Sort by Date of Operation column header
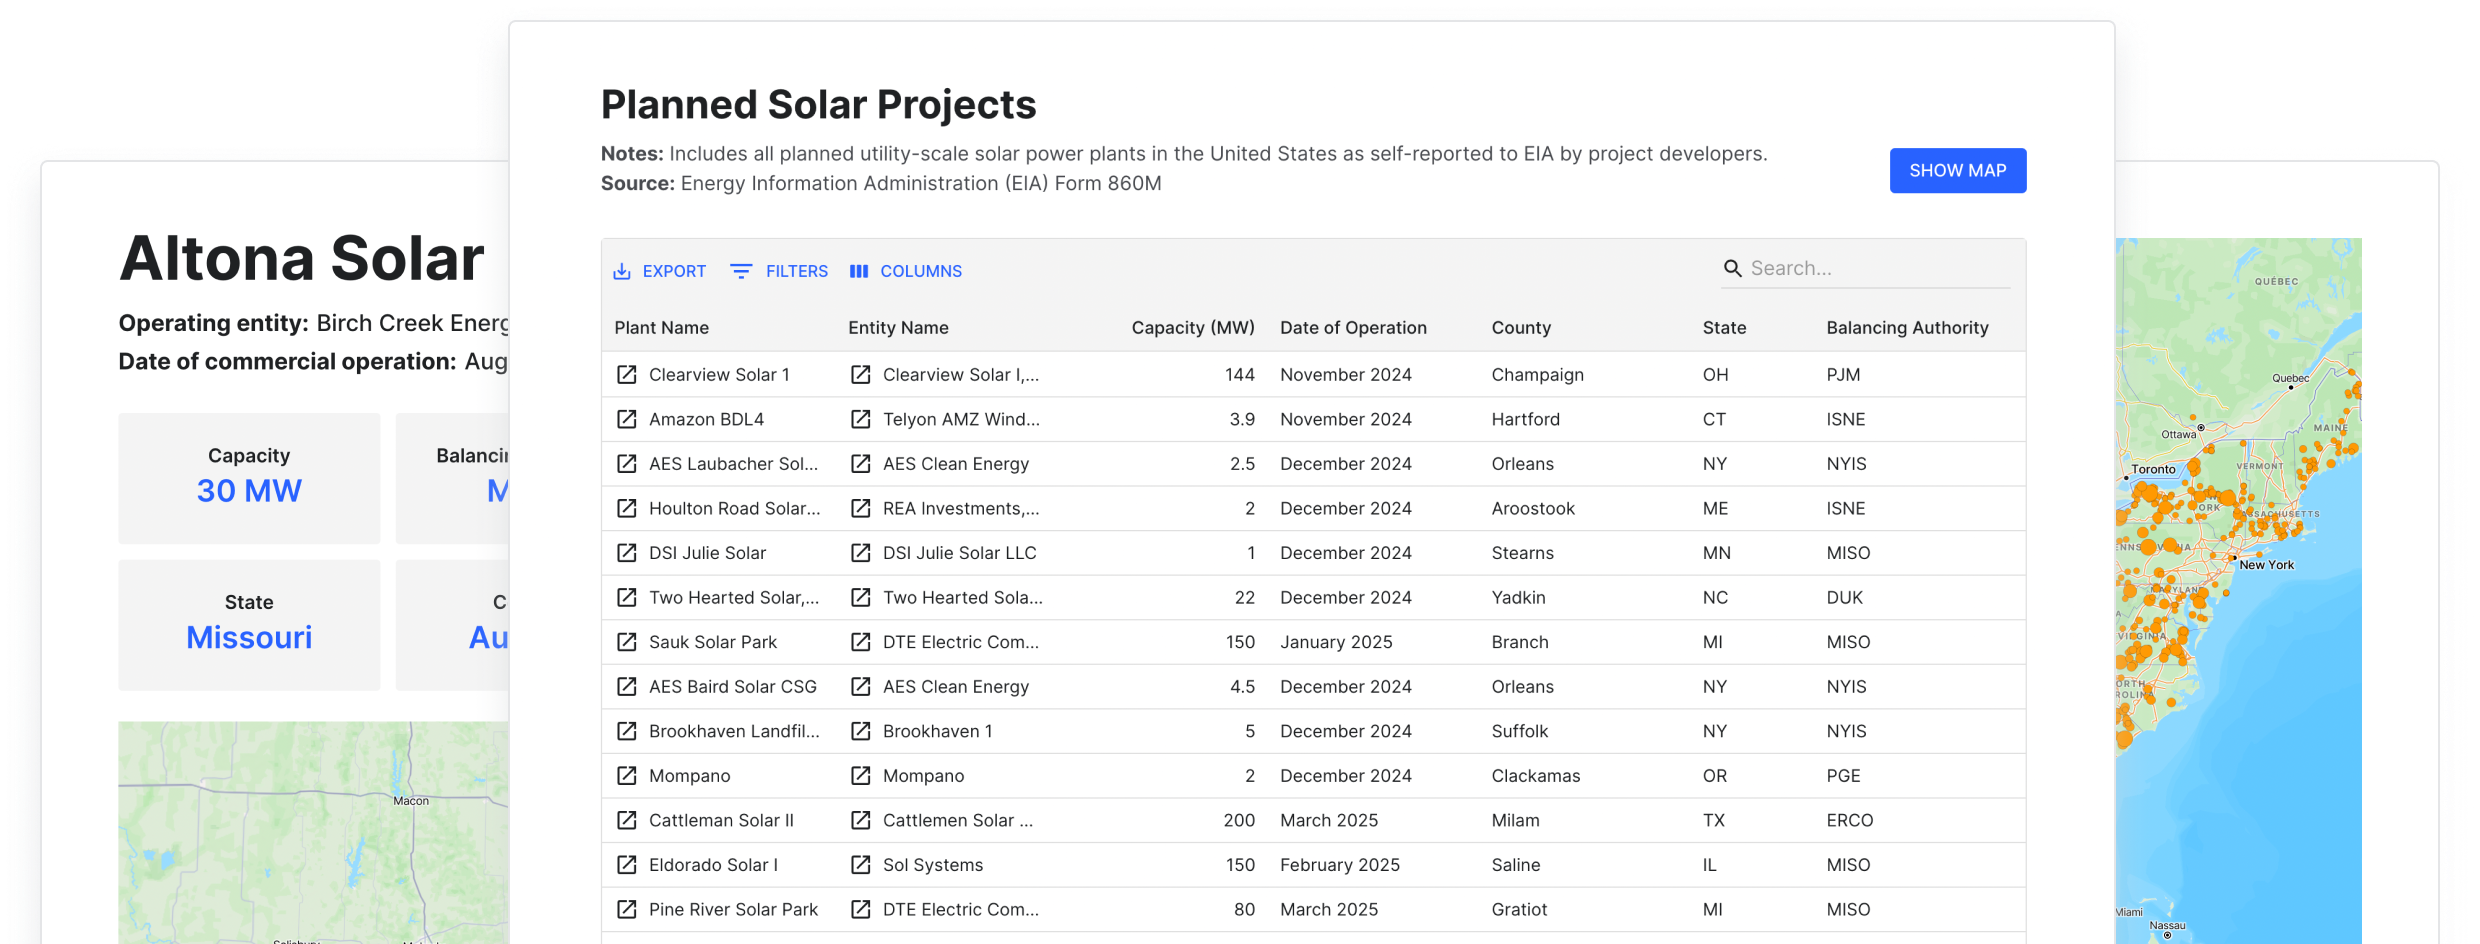 (x=1353, y=328)
